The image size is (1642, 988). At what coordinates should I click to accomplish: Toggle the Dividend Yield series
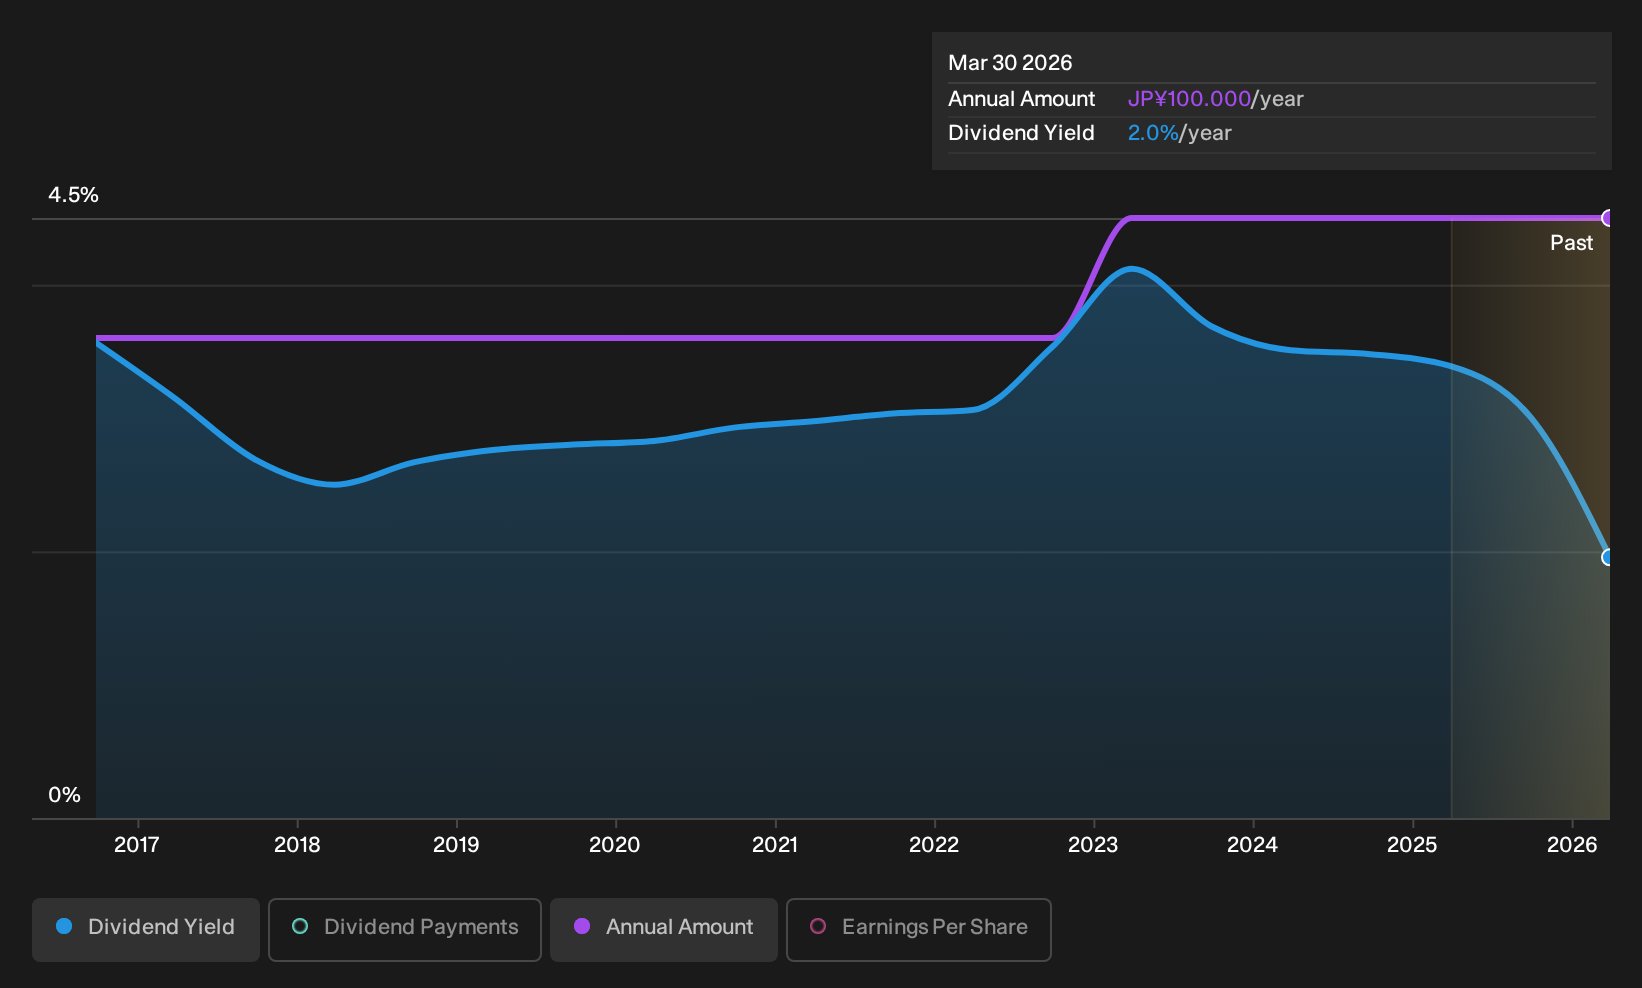[146, 929]
